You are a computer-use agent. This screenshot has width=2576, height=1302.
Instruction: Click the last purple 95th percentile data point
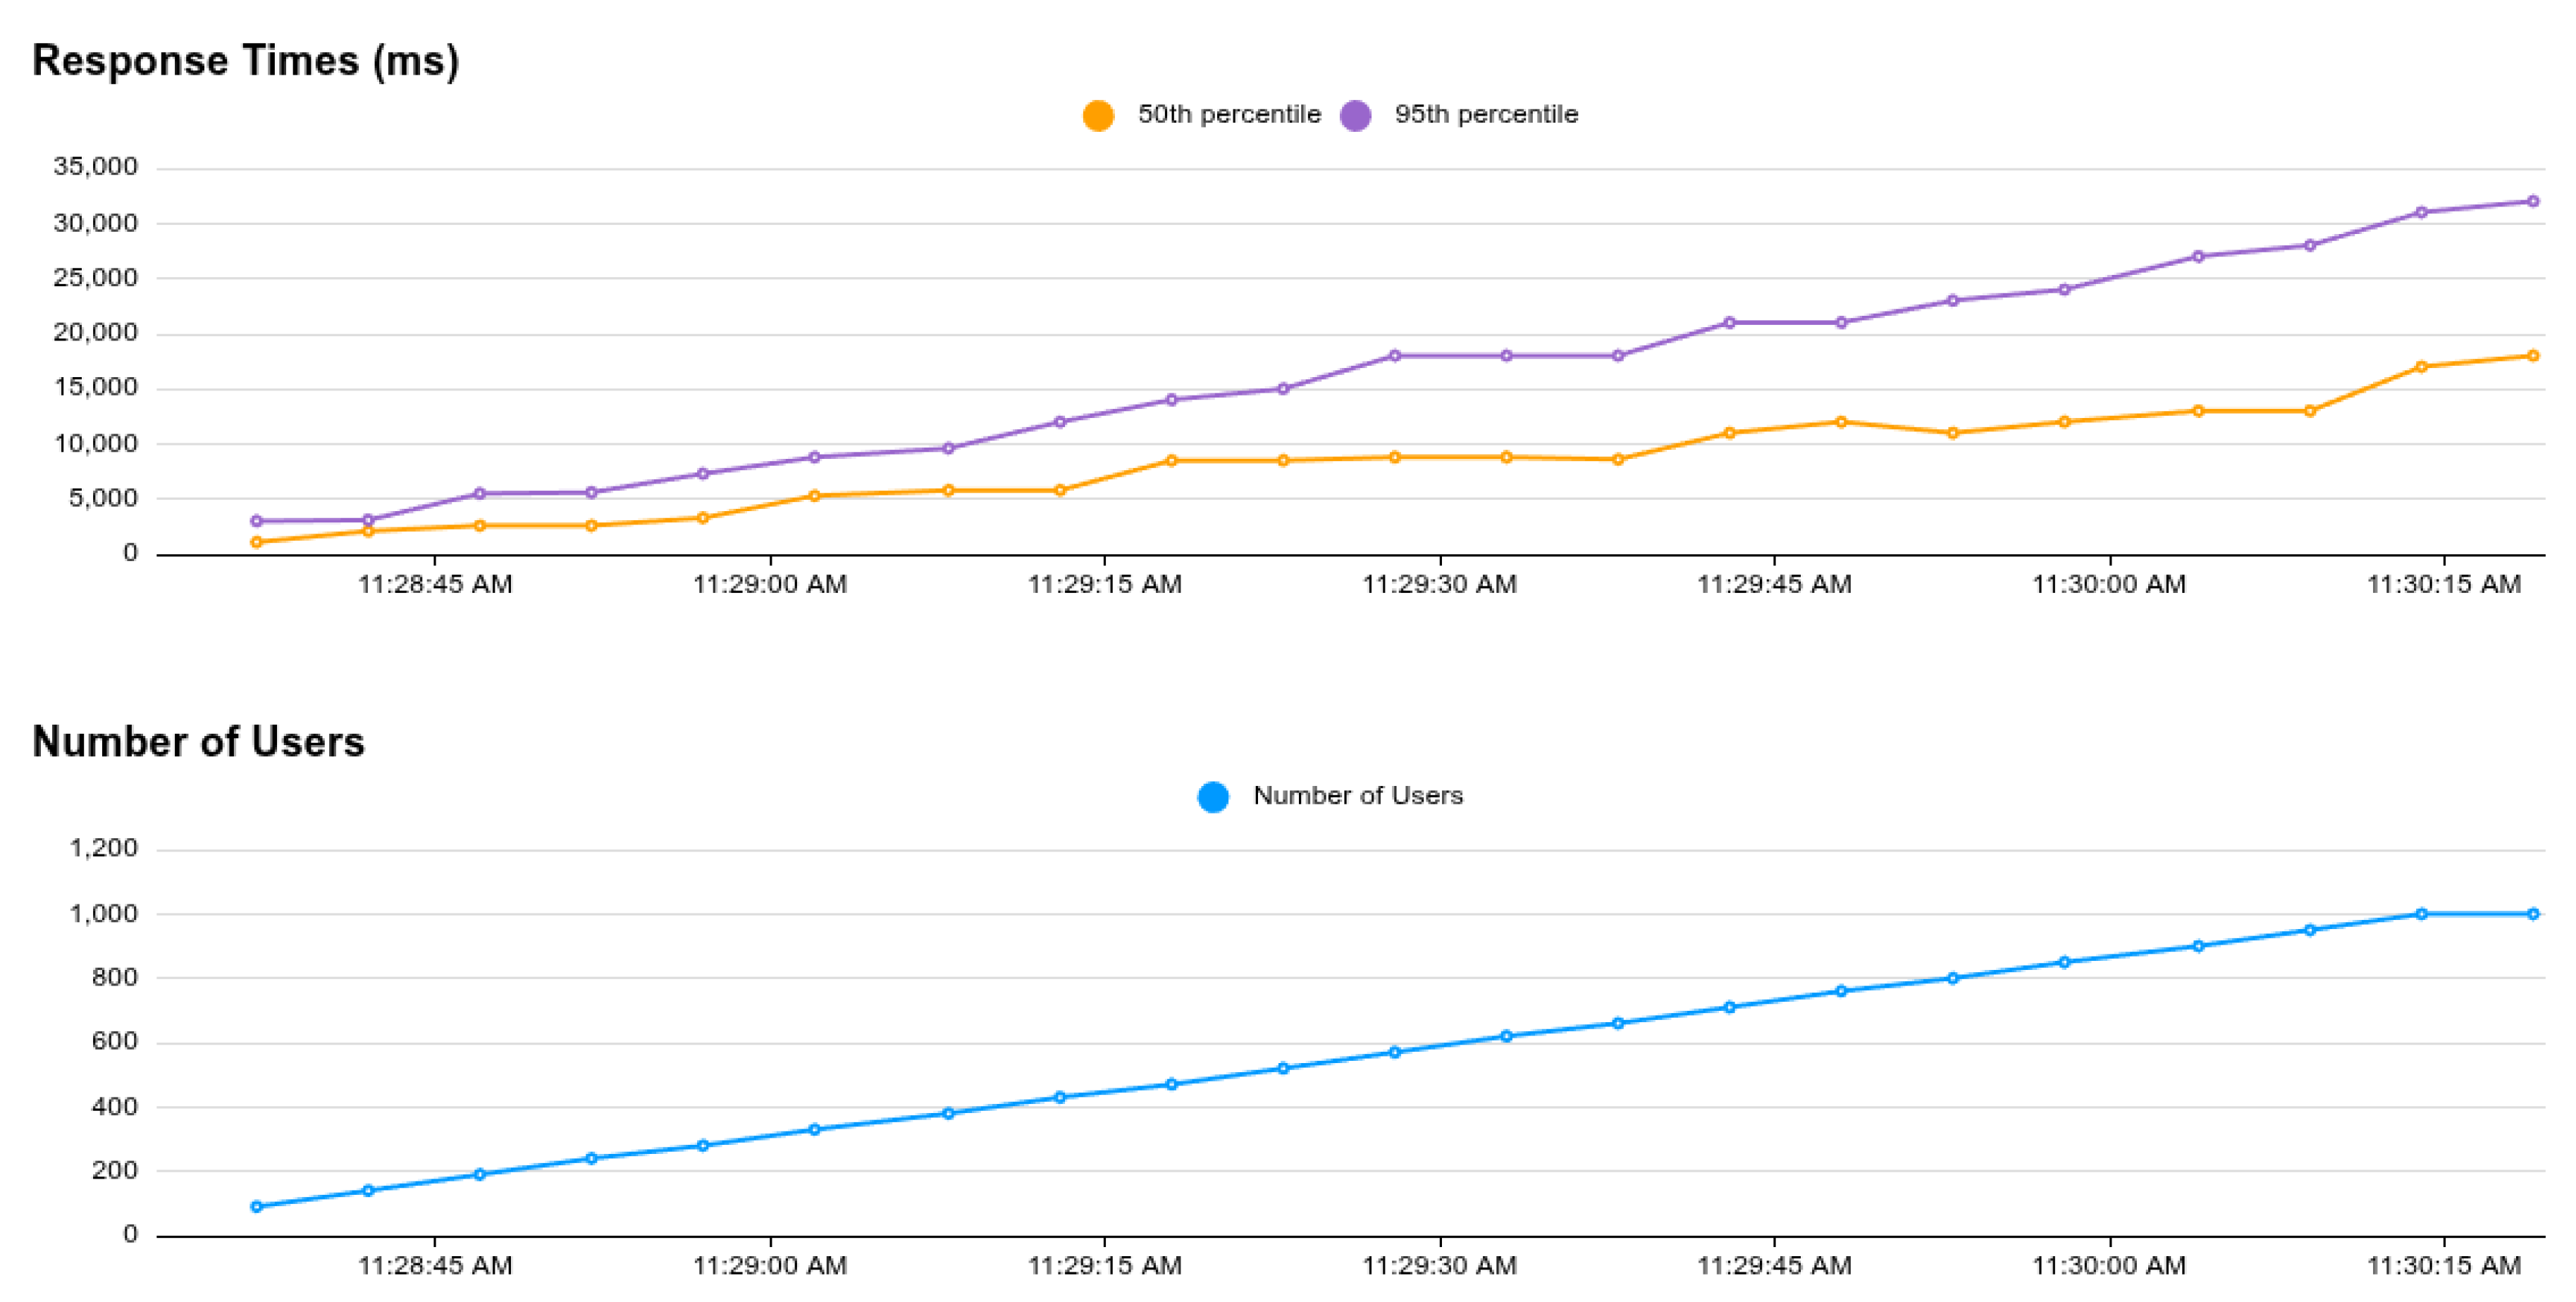click(2533, 201)
